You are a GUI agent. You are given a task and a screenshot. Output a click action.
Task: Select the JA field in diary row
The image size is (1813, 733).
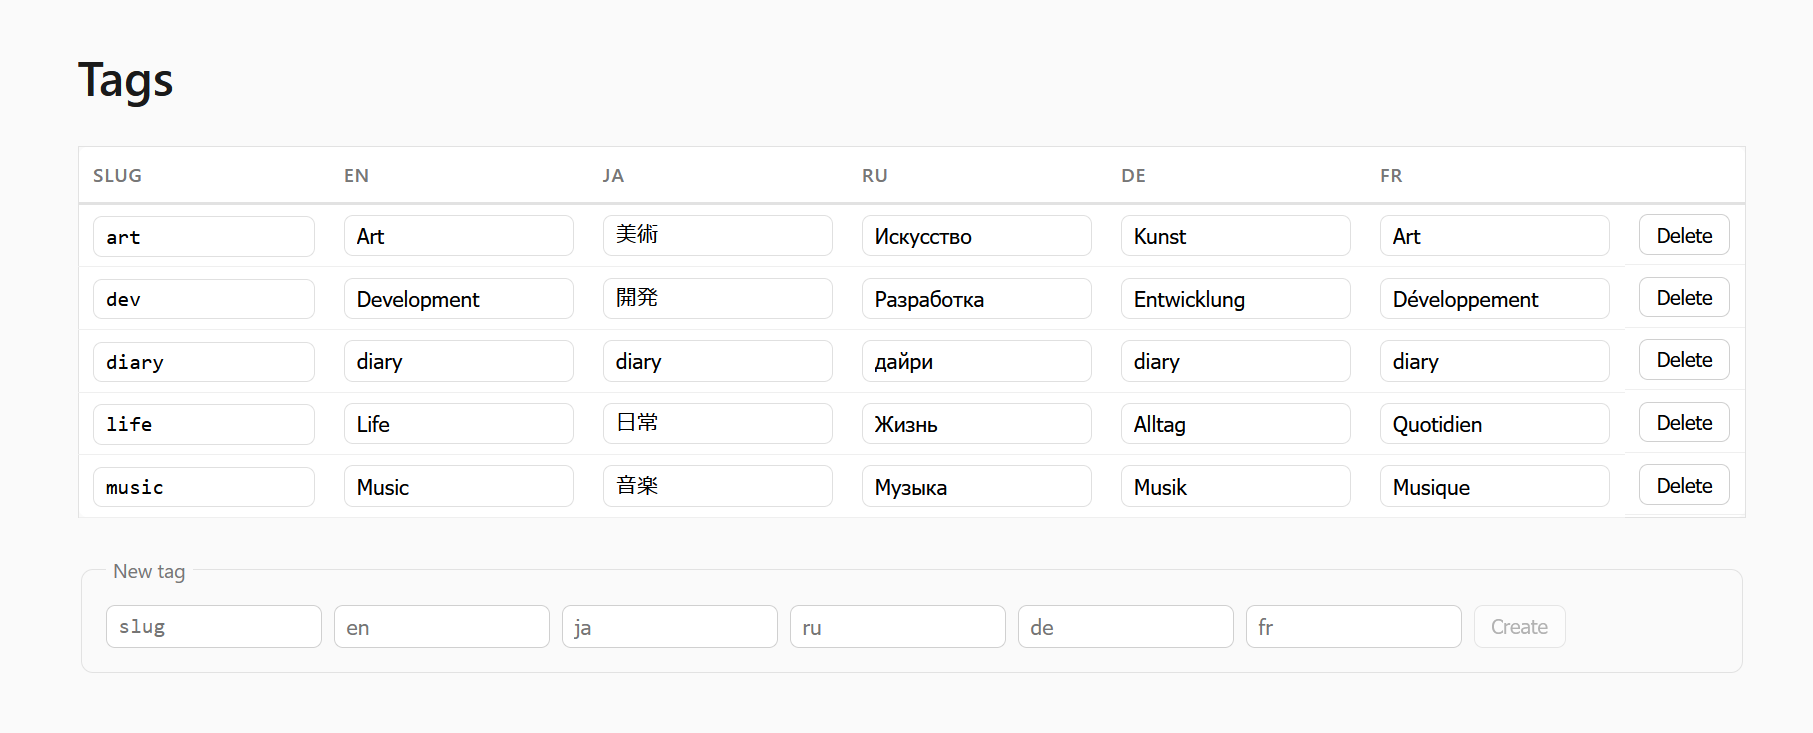coord(718,360)
